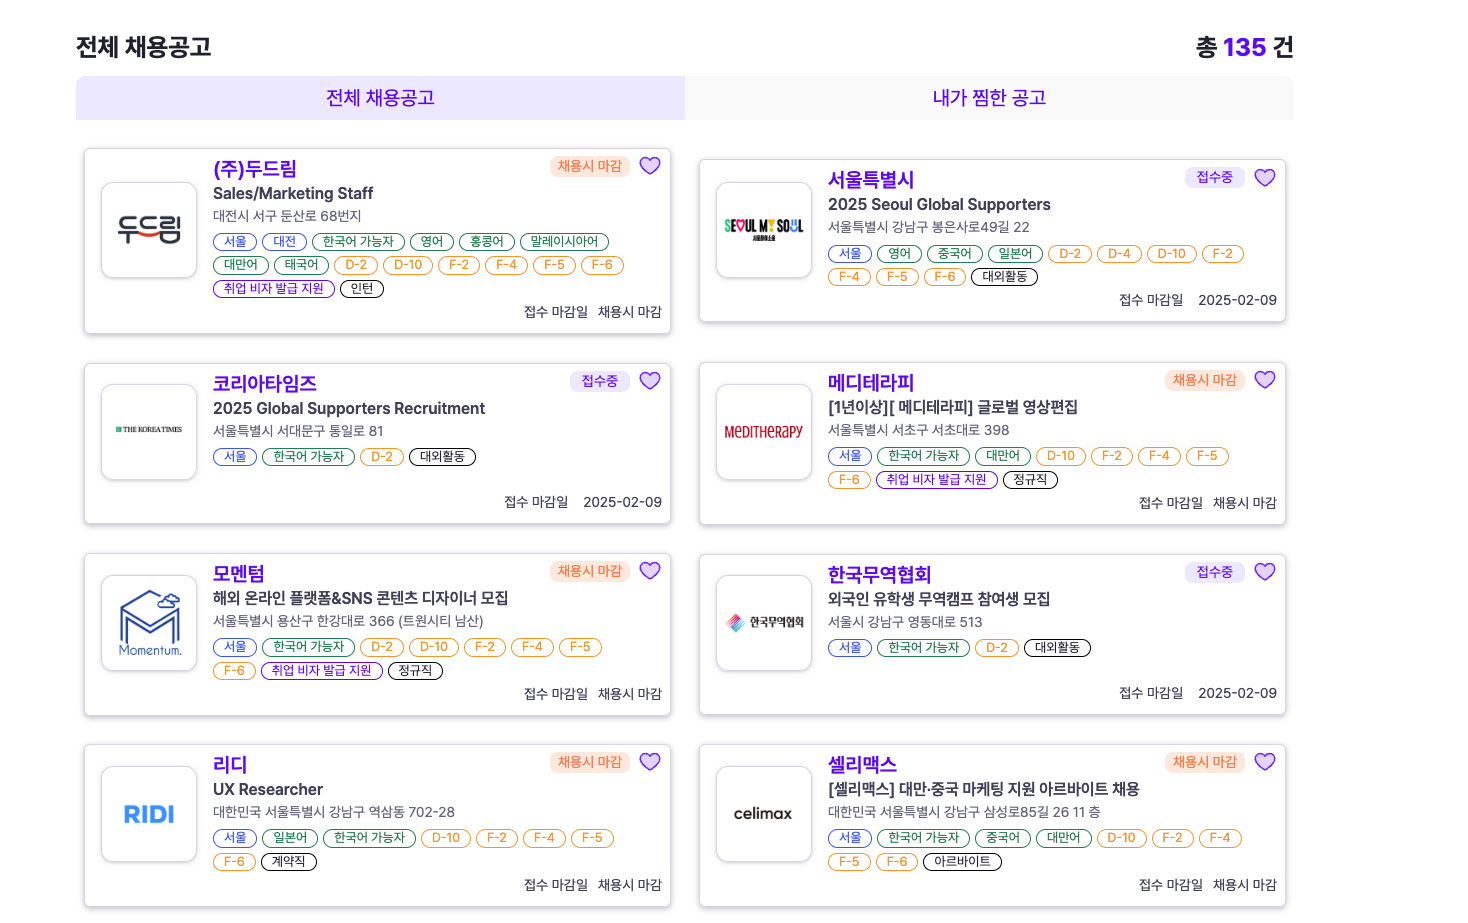Bookmark the 코리아타임즈 posting via heart
The height and width of the screenshot is (923, 1468).
point(650,381)
